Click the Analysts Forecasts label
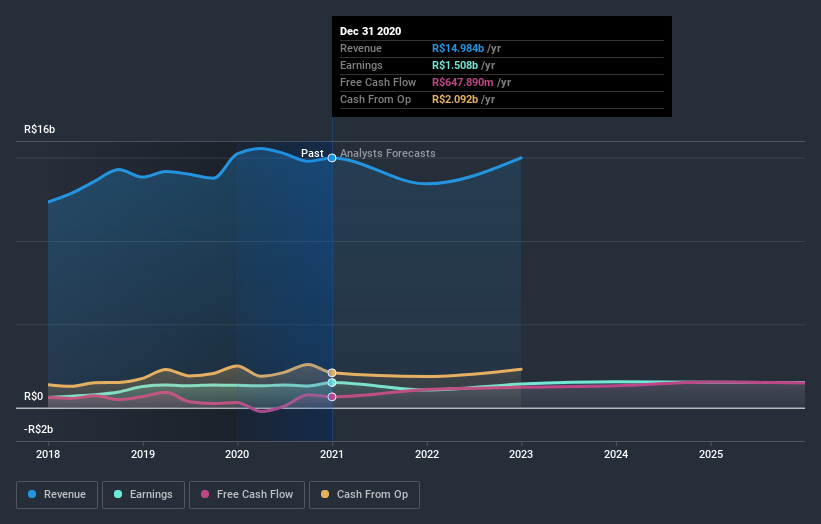 pyautogui.click(x=388, y=153)
